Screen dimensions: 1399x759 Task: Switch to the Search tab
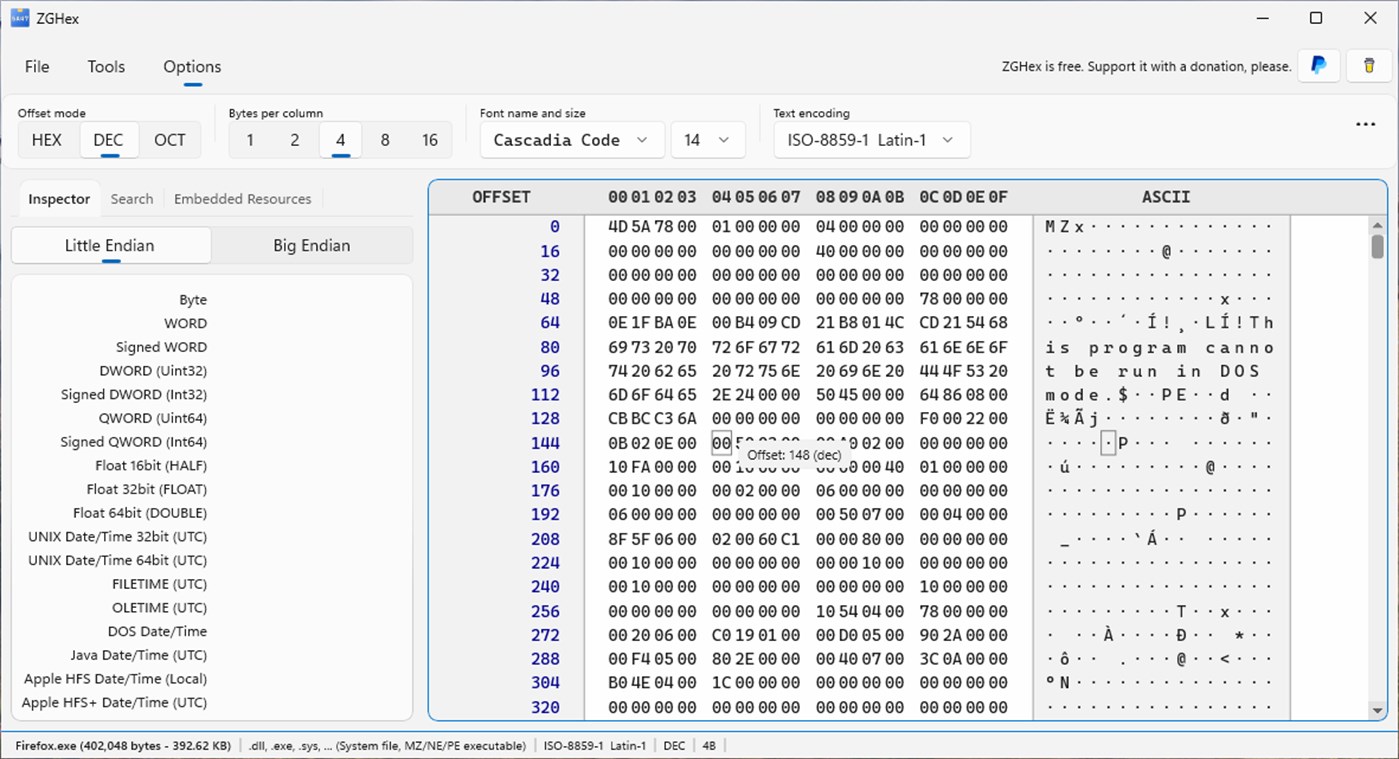(132, 199)
